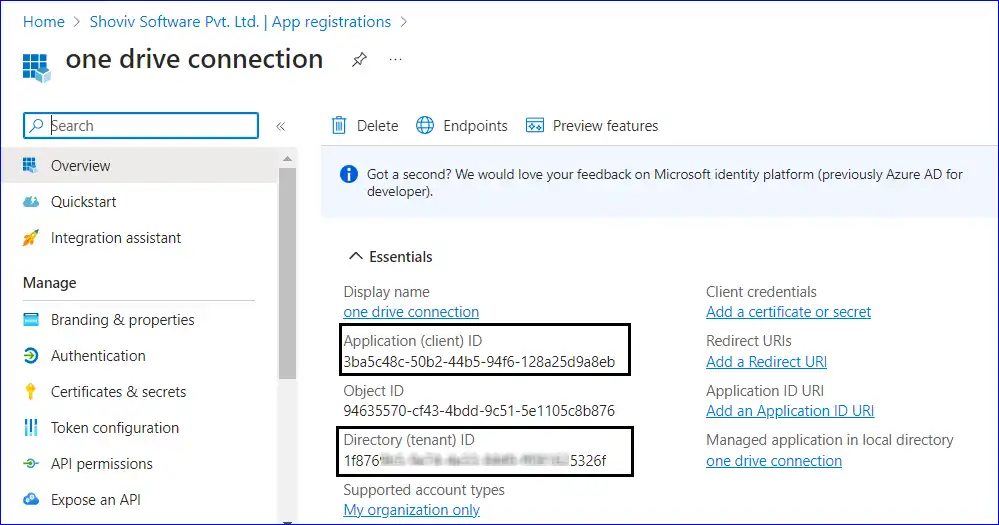Open Quickstart from the sidebar
The image size is (999, 525).
click(x=83, y=202)
